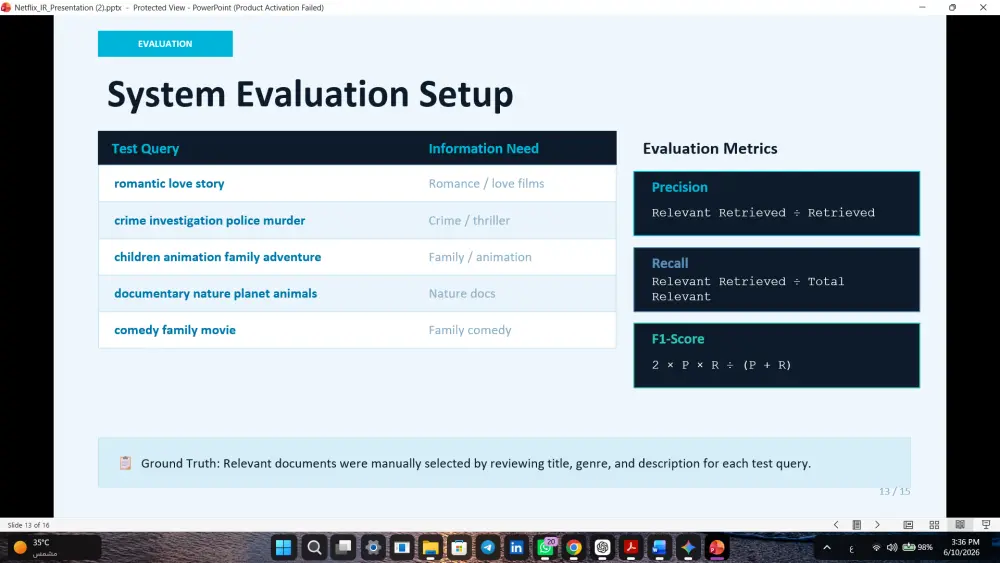This screenshot has height=563, width=1000.
Task: Open the blue window app next to Settings
Action: click(402, 548)
